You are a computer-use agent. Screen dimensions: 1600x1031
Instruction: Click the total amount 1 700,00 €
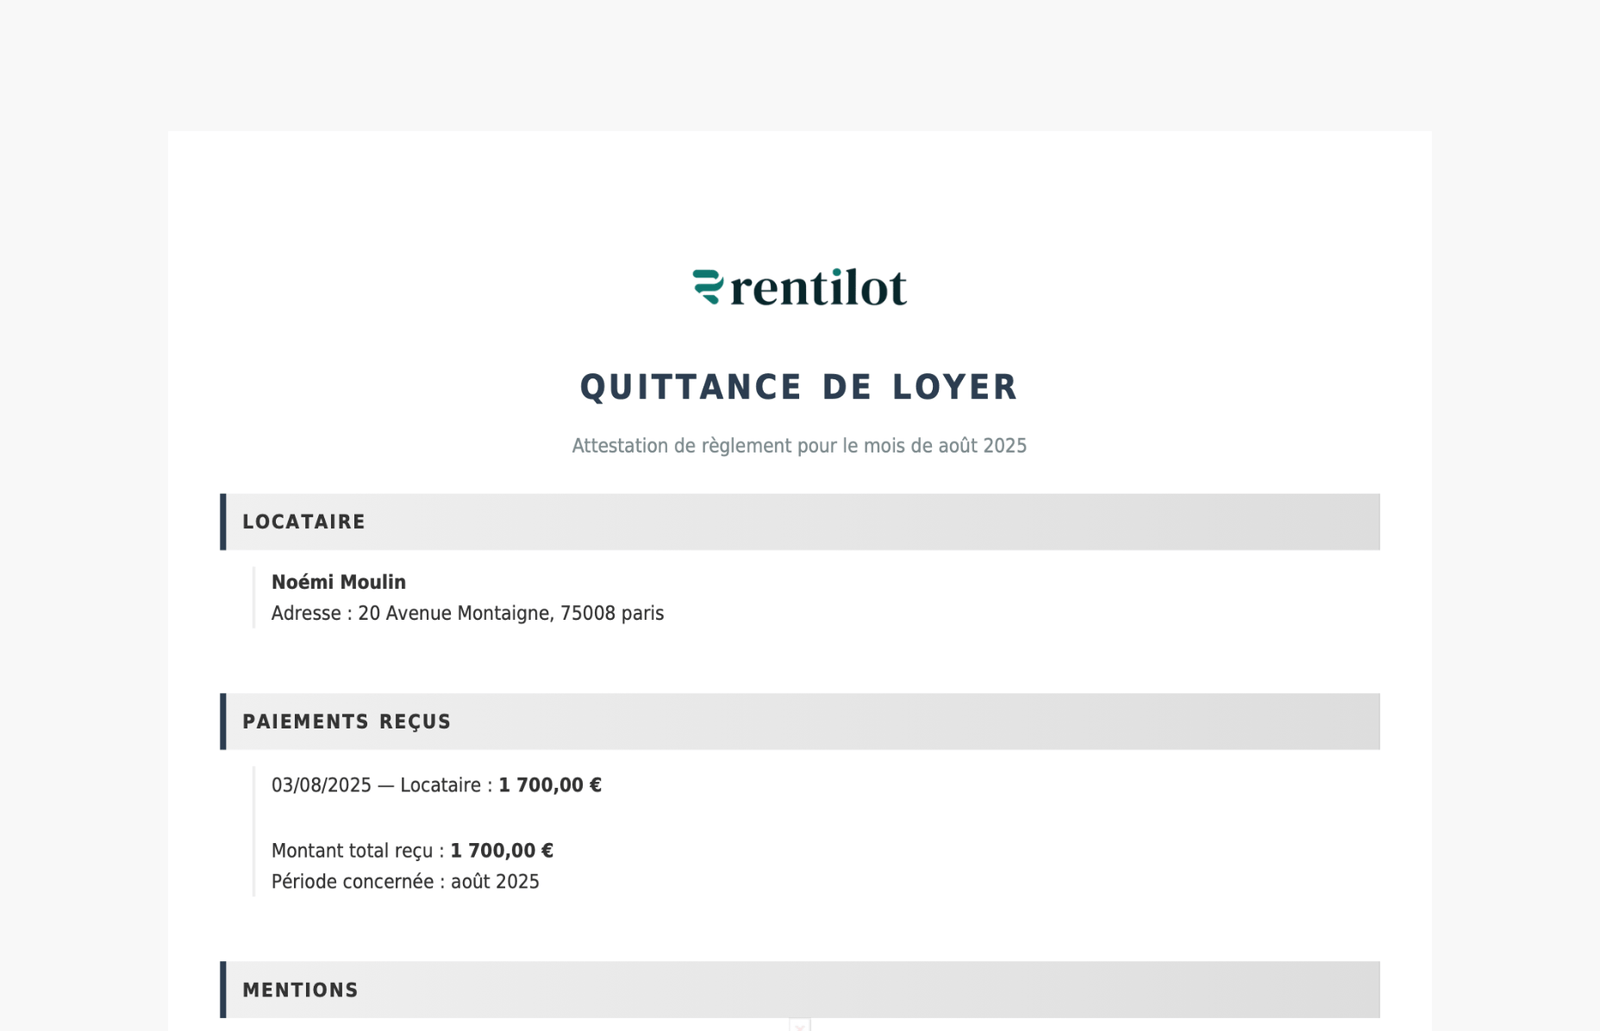point(501,851)
